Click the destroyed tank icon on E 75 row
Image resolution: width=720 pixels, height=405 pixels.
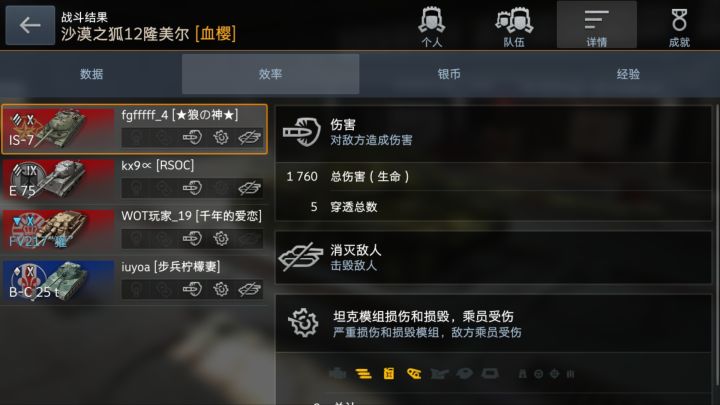click(249, 188)
